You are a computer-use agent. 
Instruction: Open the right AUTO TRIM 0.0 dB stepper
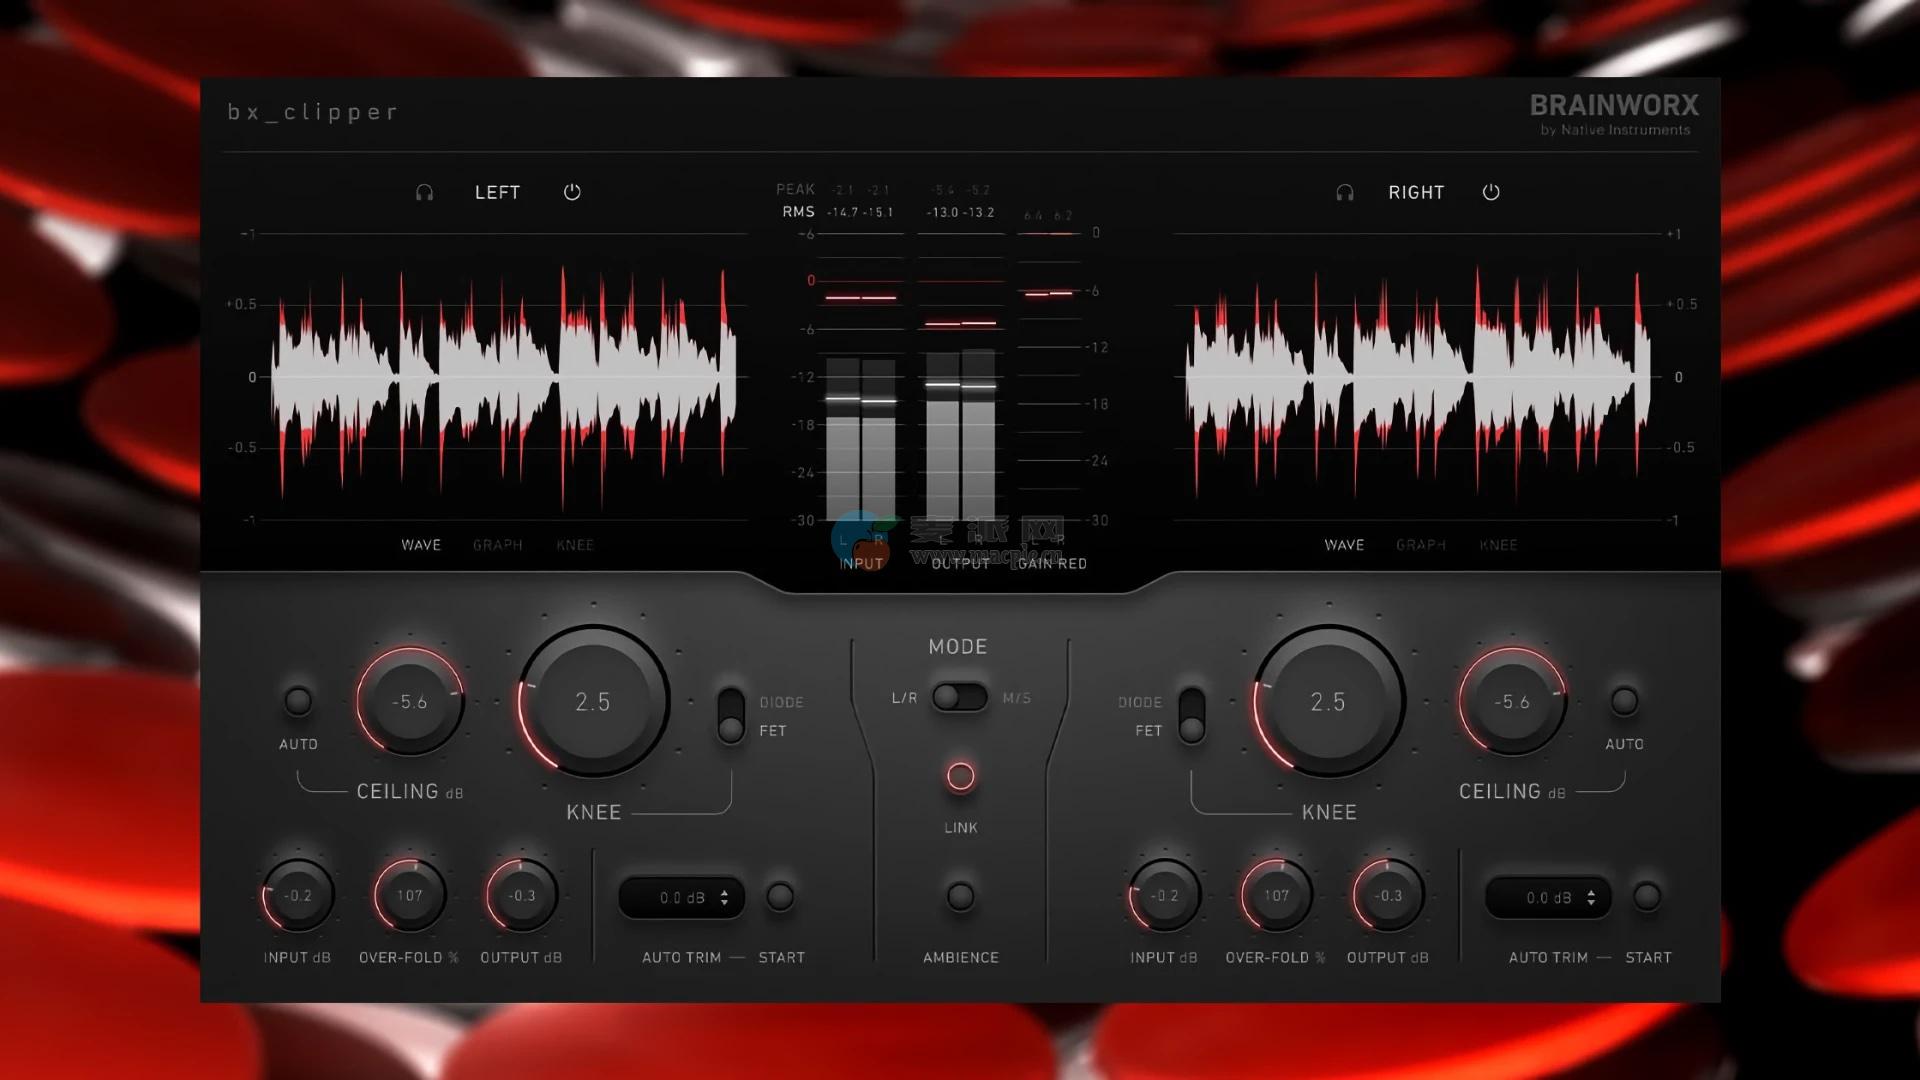point(1548,898)
